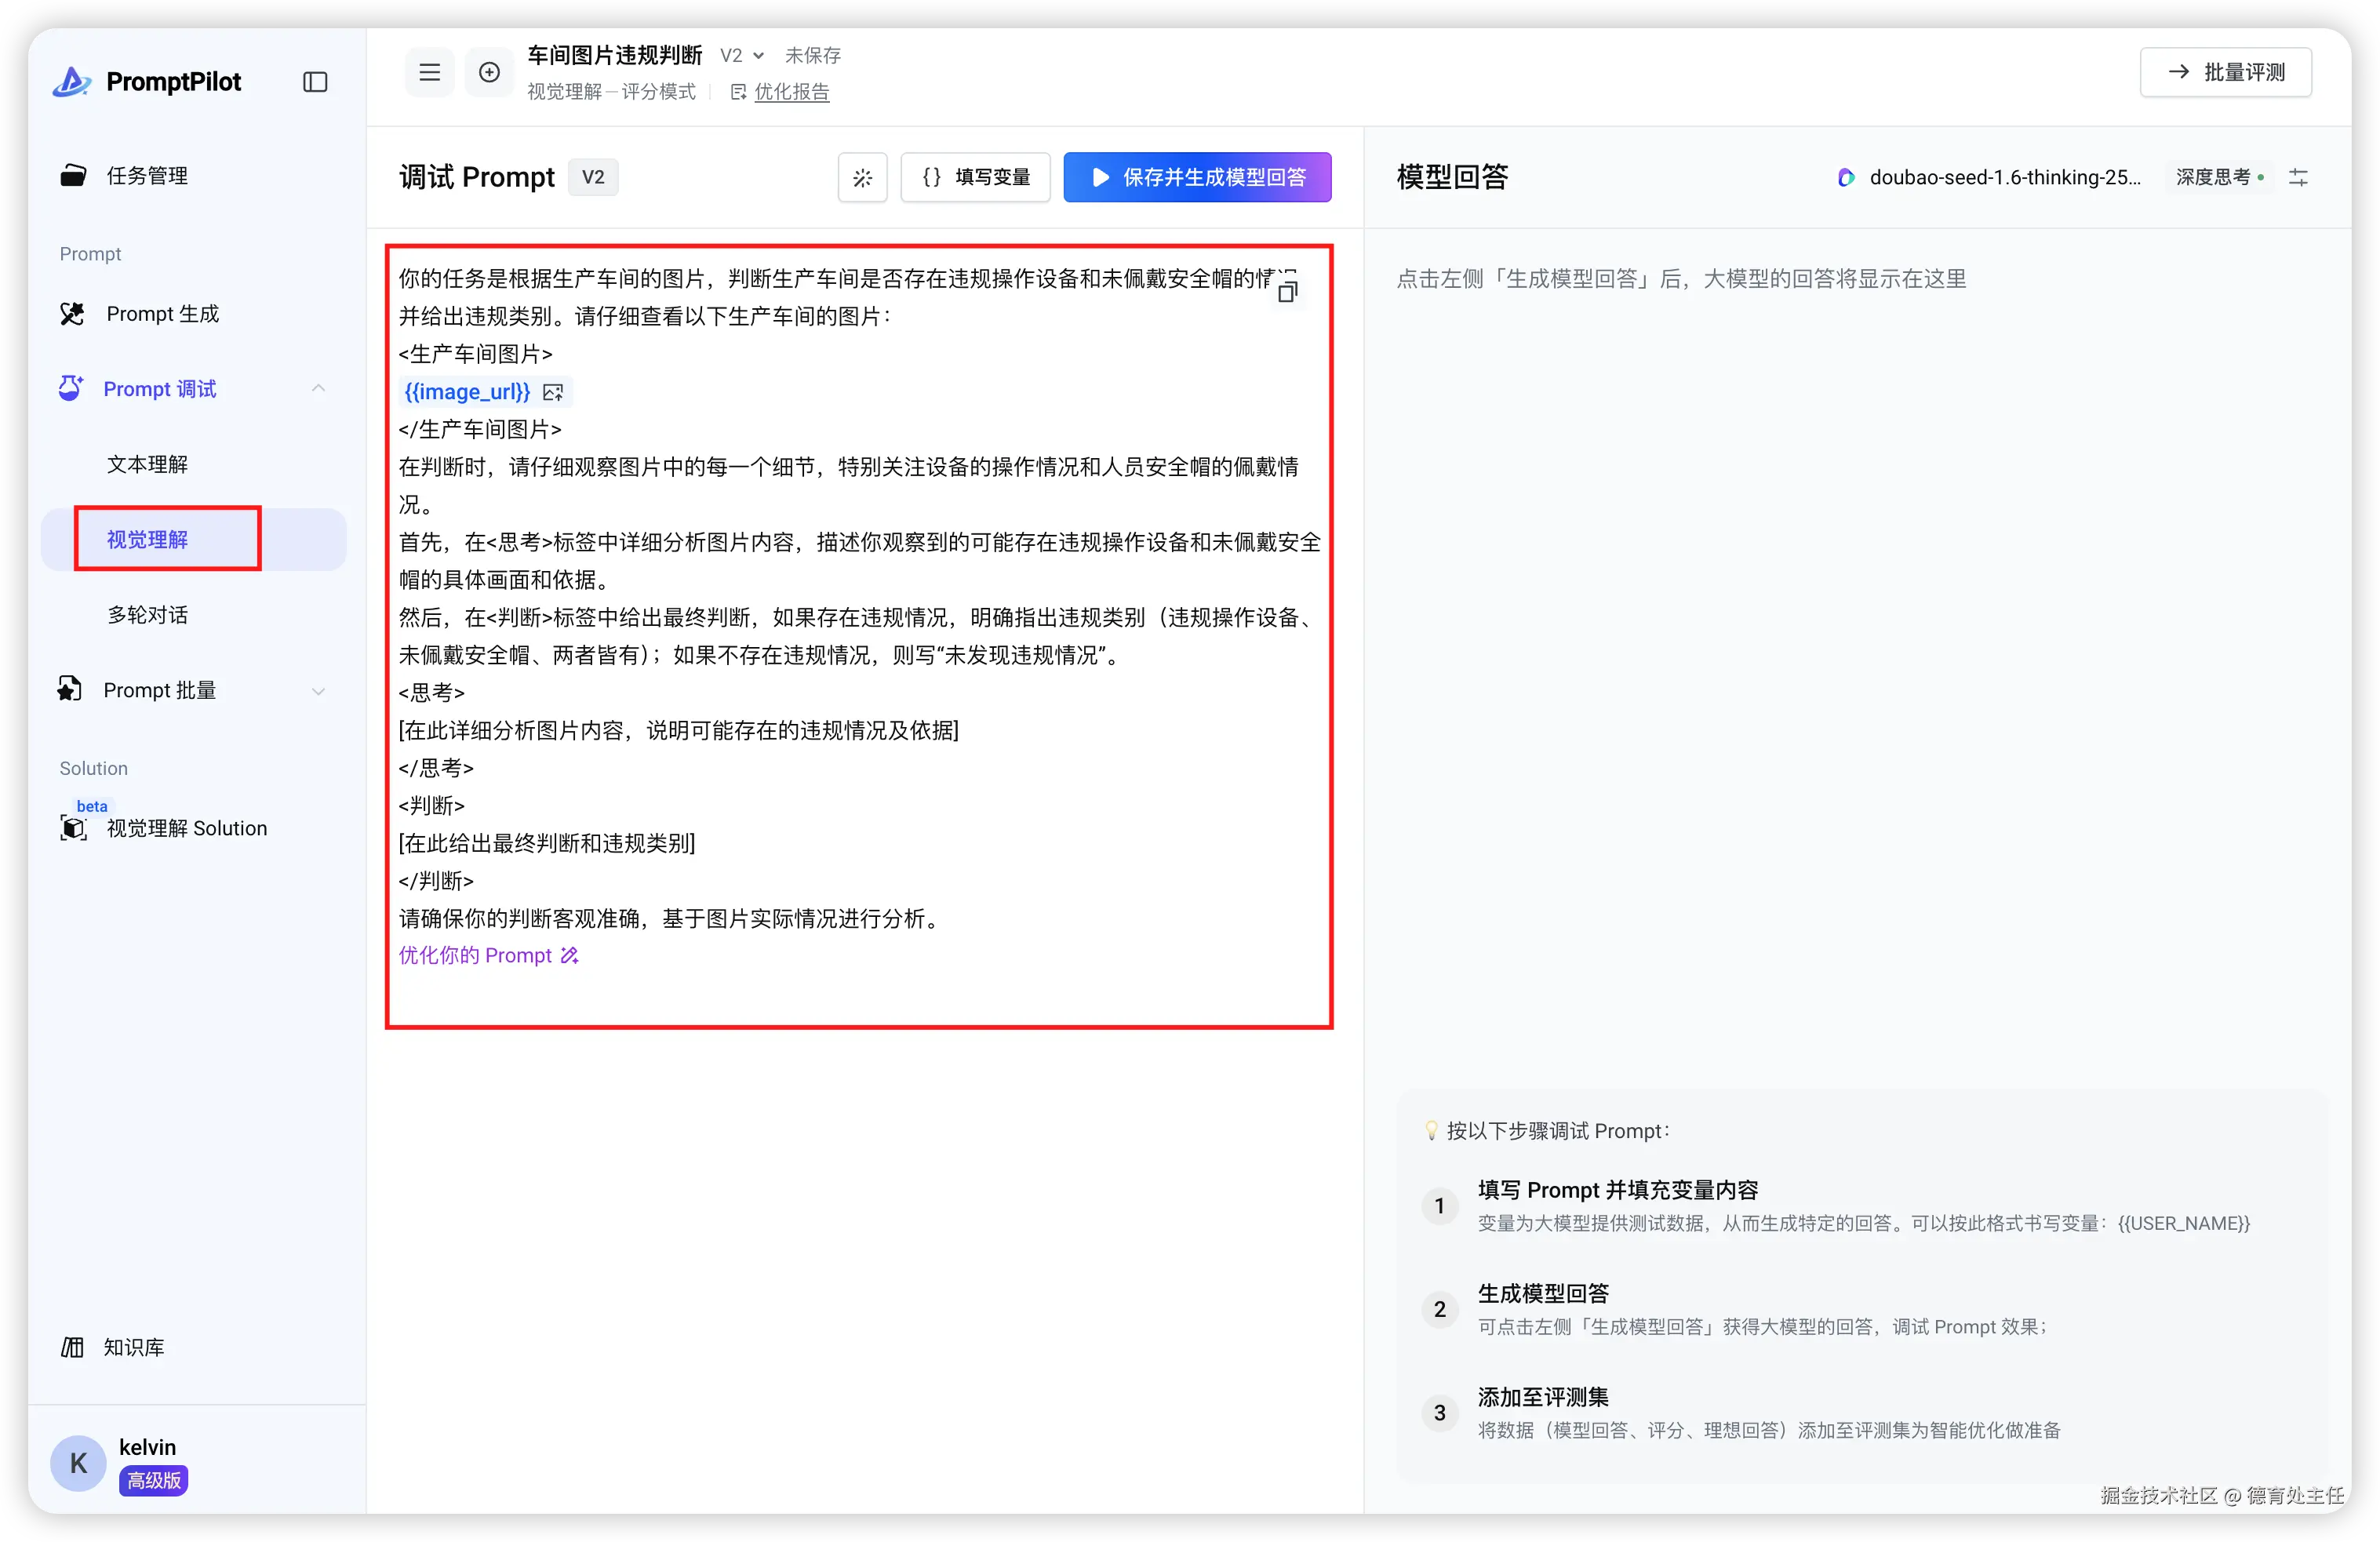Select 多轮对话 in the sidebar
The height and width of the screenshot is (1542, 2380).
[x=147, y=615]
